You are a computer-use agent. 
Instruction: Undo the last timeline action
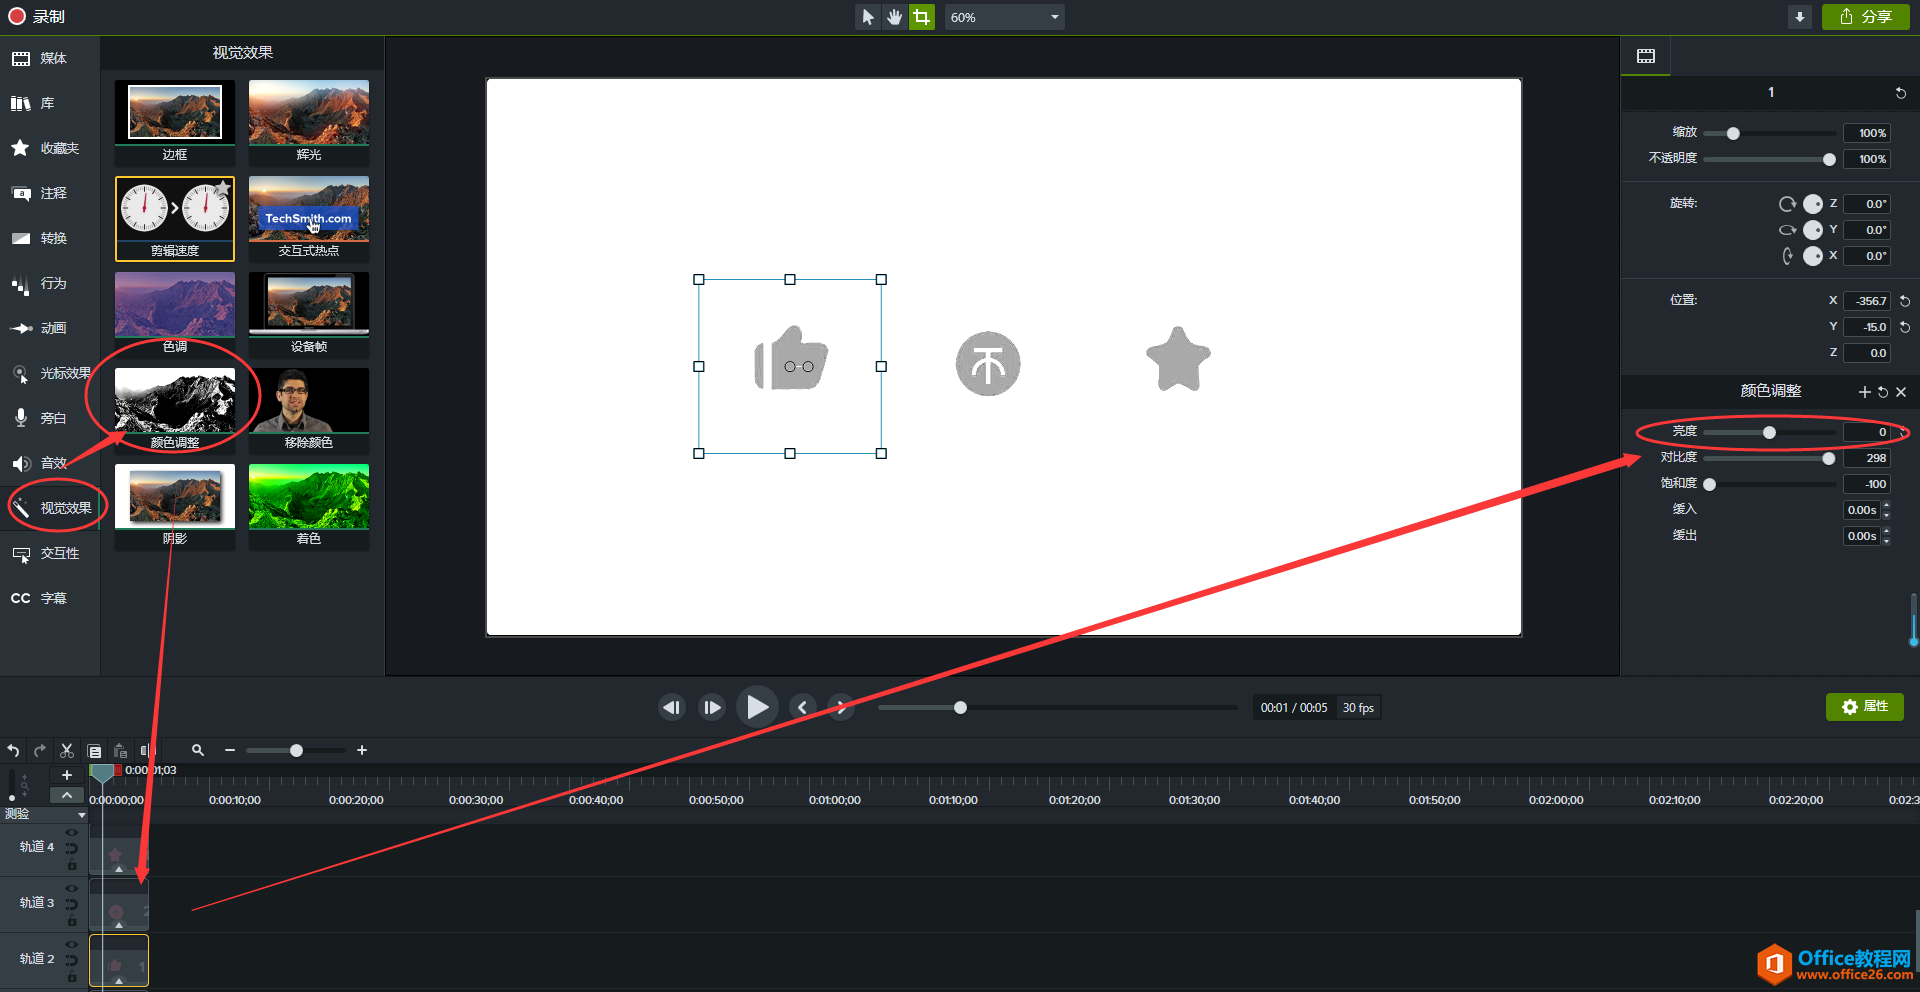click(x=13, y=750)
